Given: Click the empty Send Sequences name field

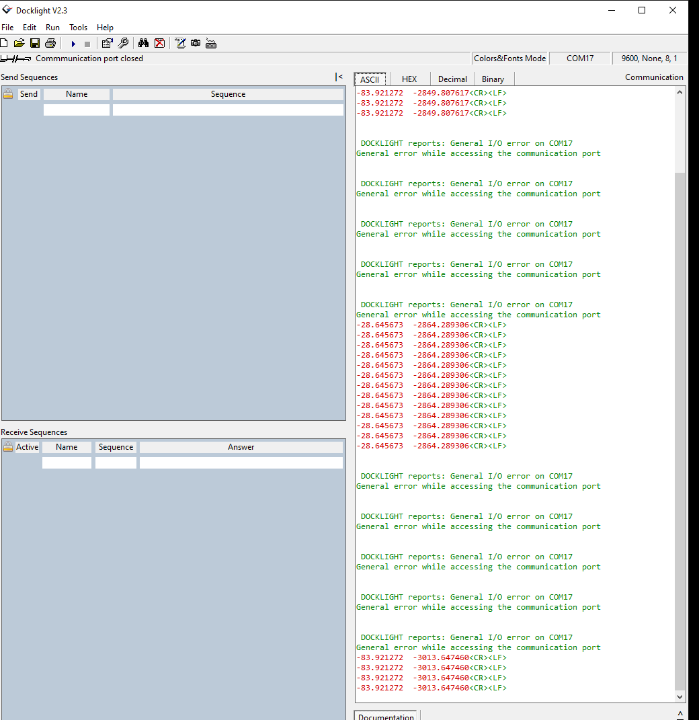Looking at the screenshot, I should click(77, 110).
